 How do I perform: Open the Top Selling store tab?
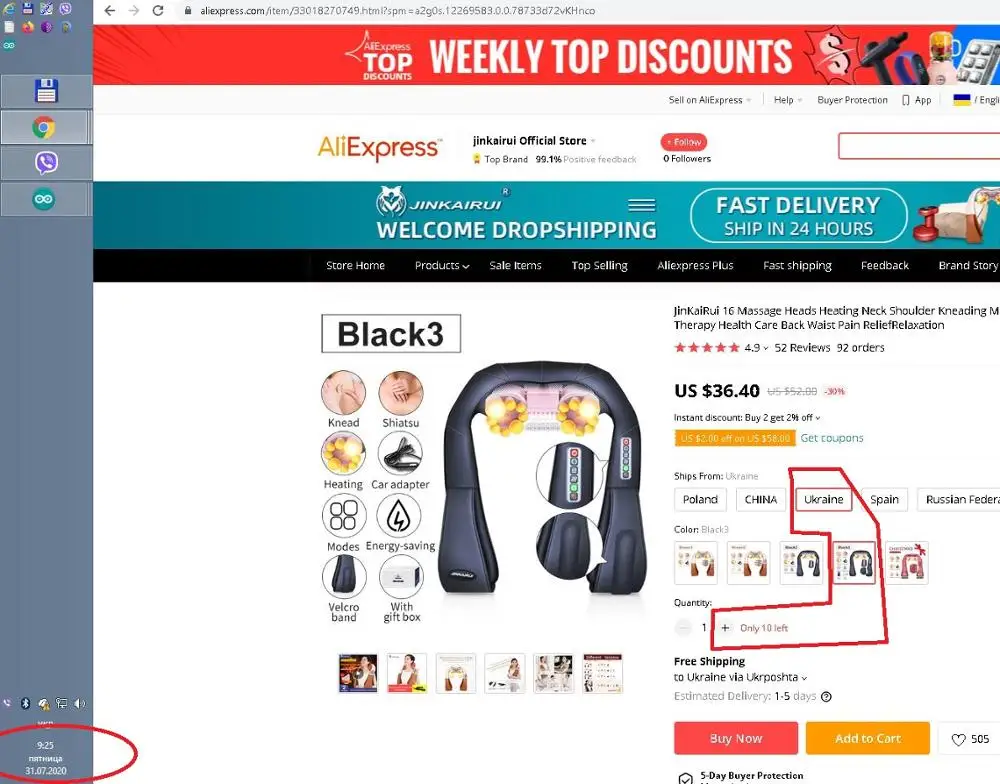599,265
